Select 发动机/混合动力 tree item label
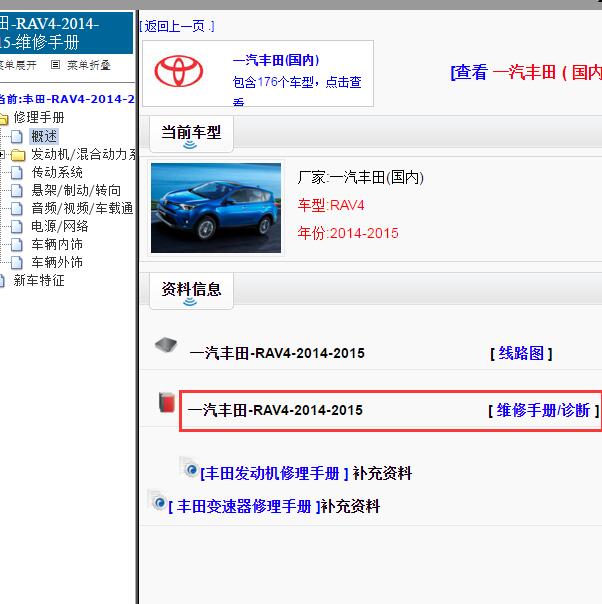The width and height of the screenshot is (602, 604). 84,154
